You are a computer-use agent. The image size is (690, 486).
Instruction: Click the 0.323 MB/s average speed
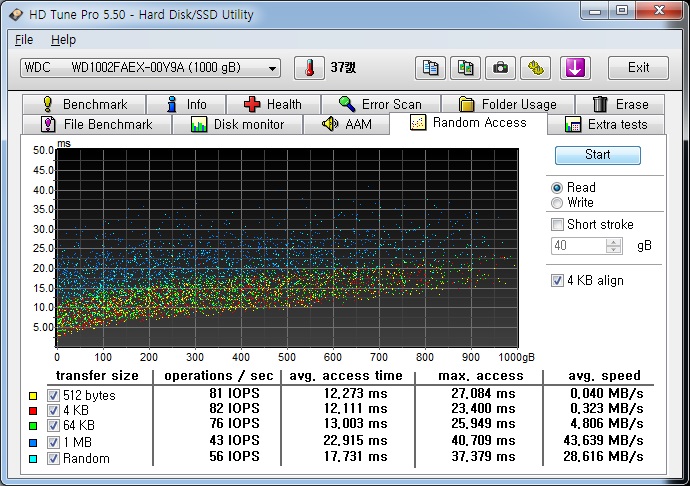pyautogui.click(x=607, y=409)
